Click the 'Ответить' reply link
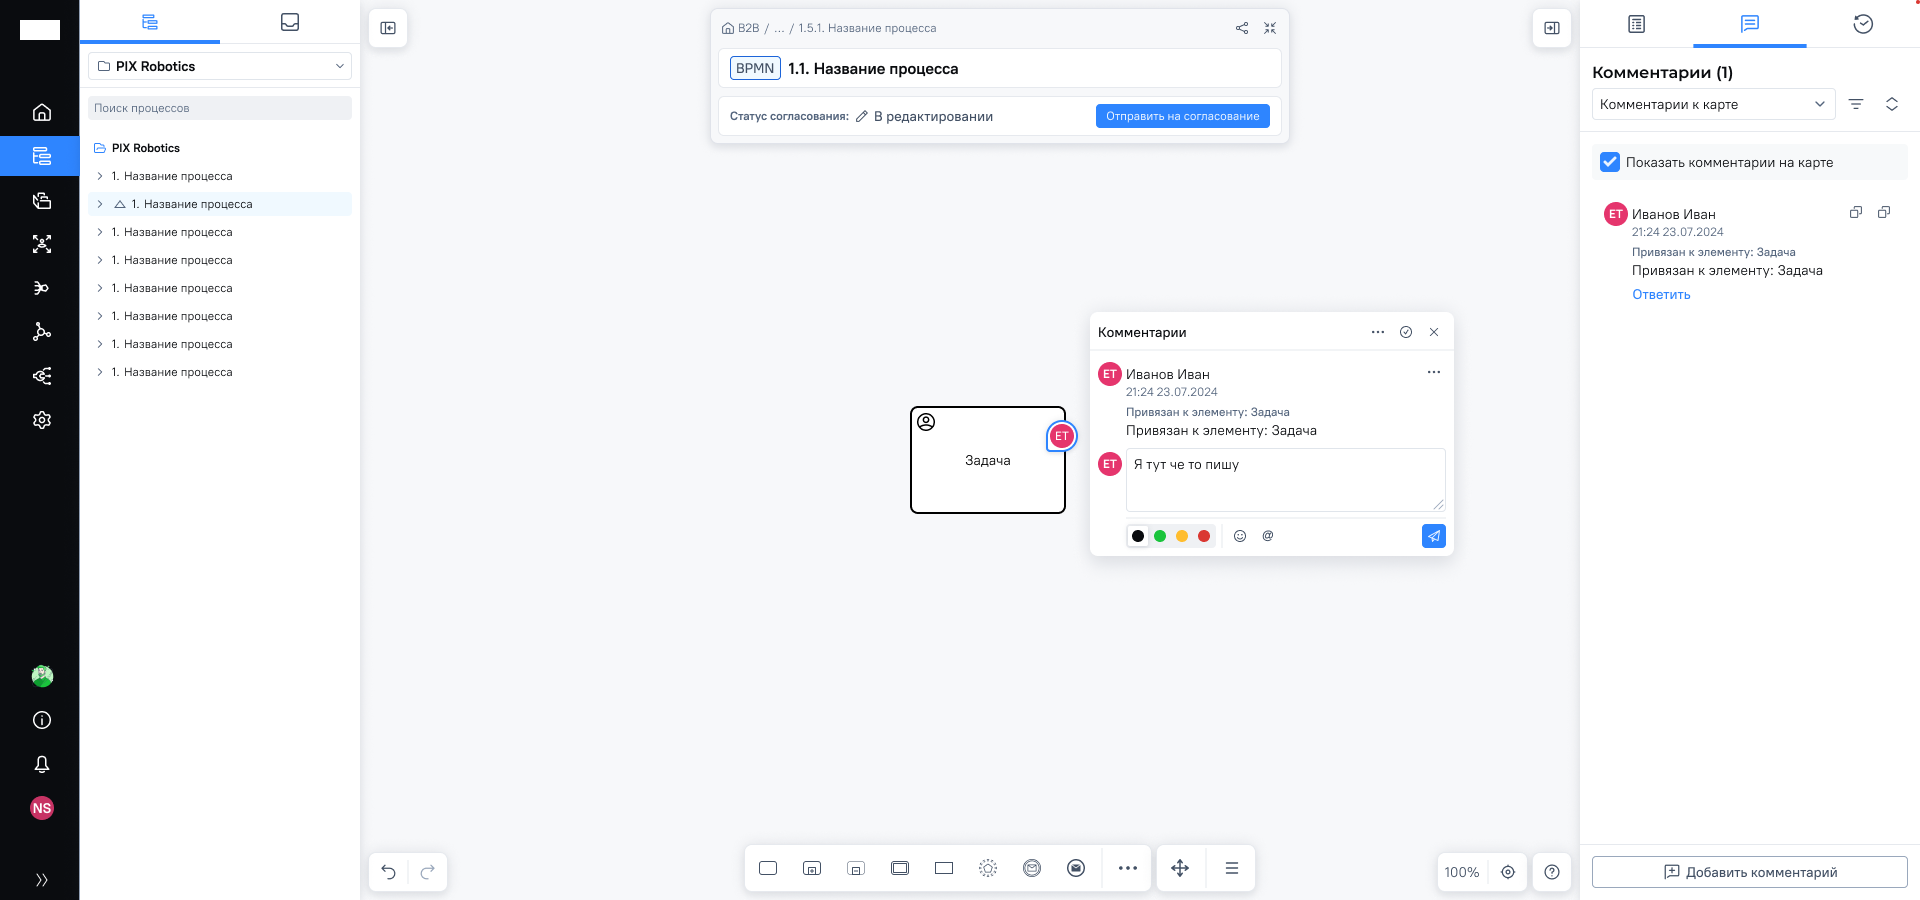Screen dimensions: 1920x900 point(1661,294)
